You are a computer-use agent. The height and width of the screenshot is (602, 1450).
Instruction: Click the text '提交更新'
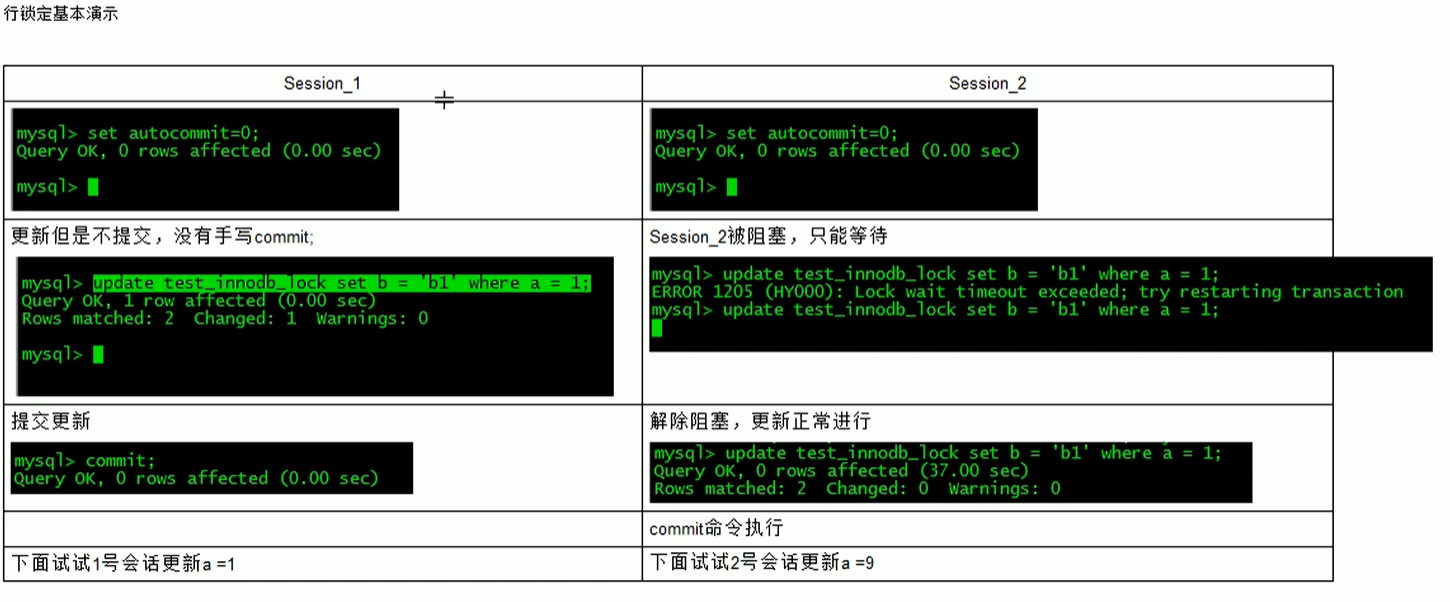(x=51, y=421)
